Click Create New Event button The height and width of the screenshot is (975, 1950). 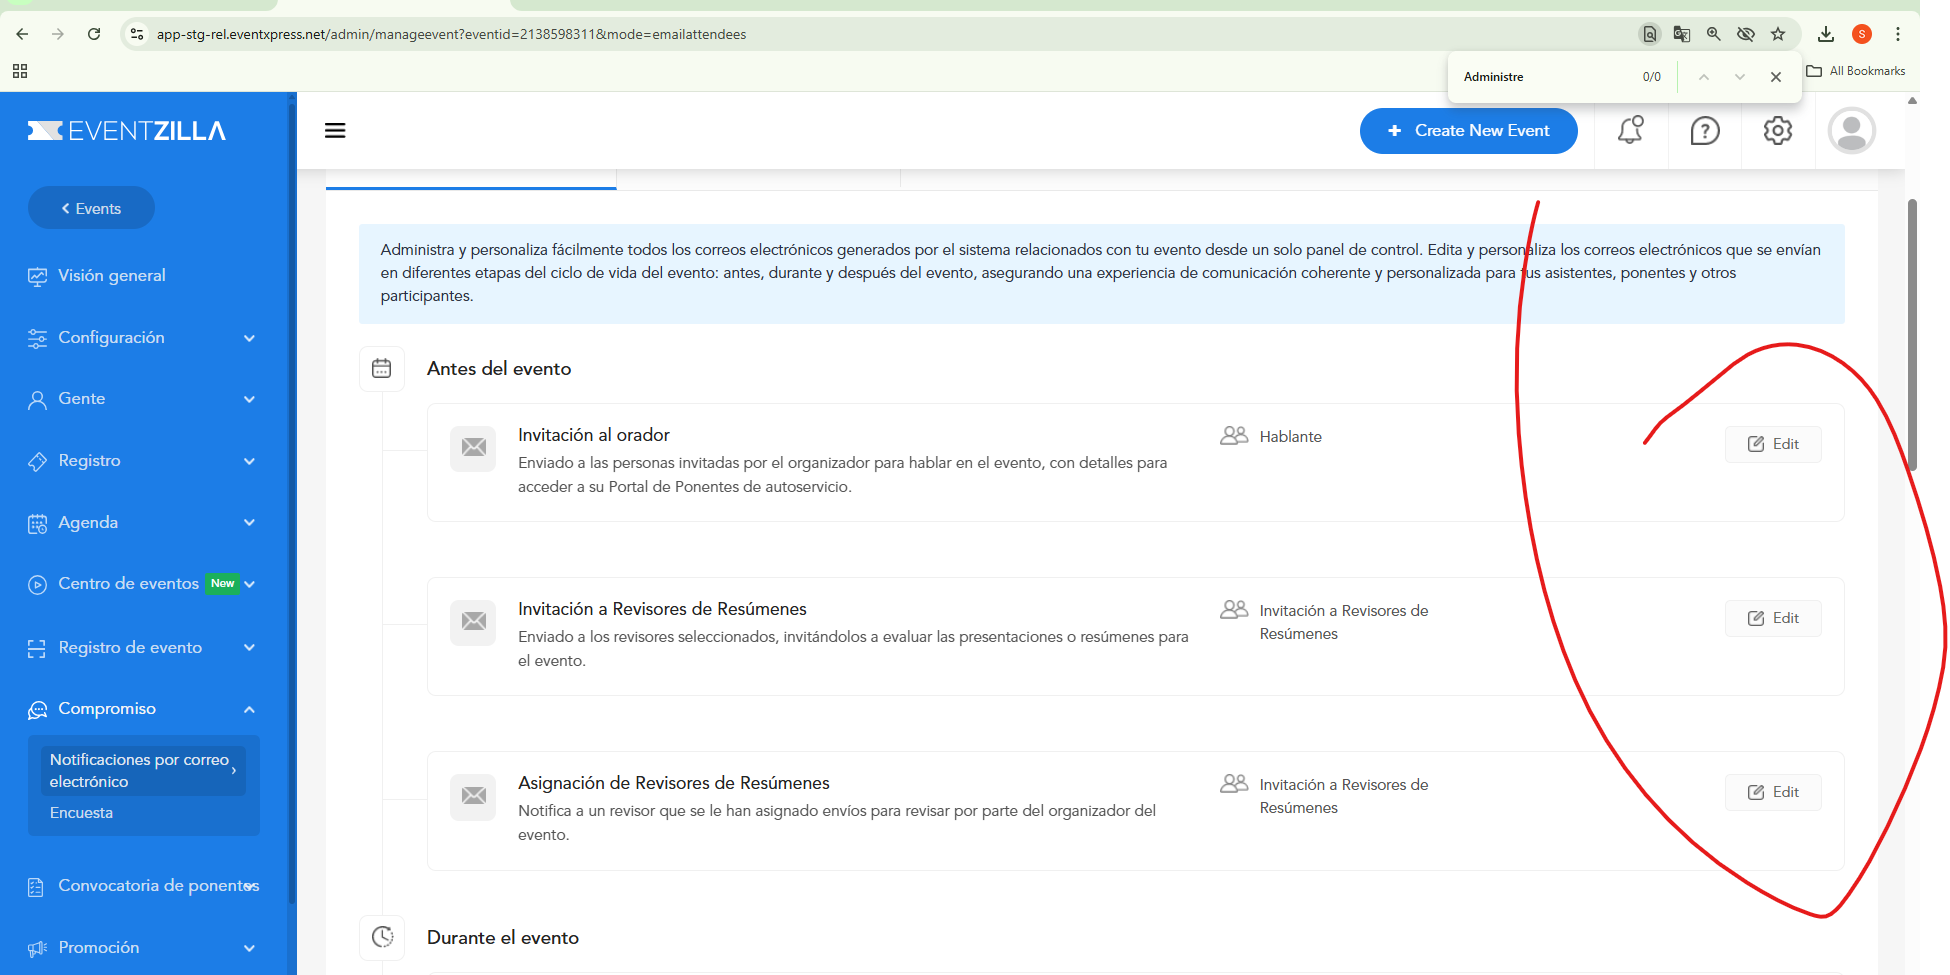coord(1469,131)
